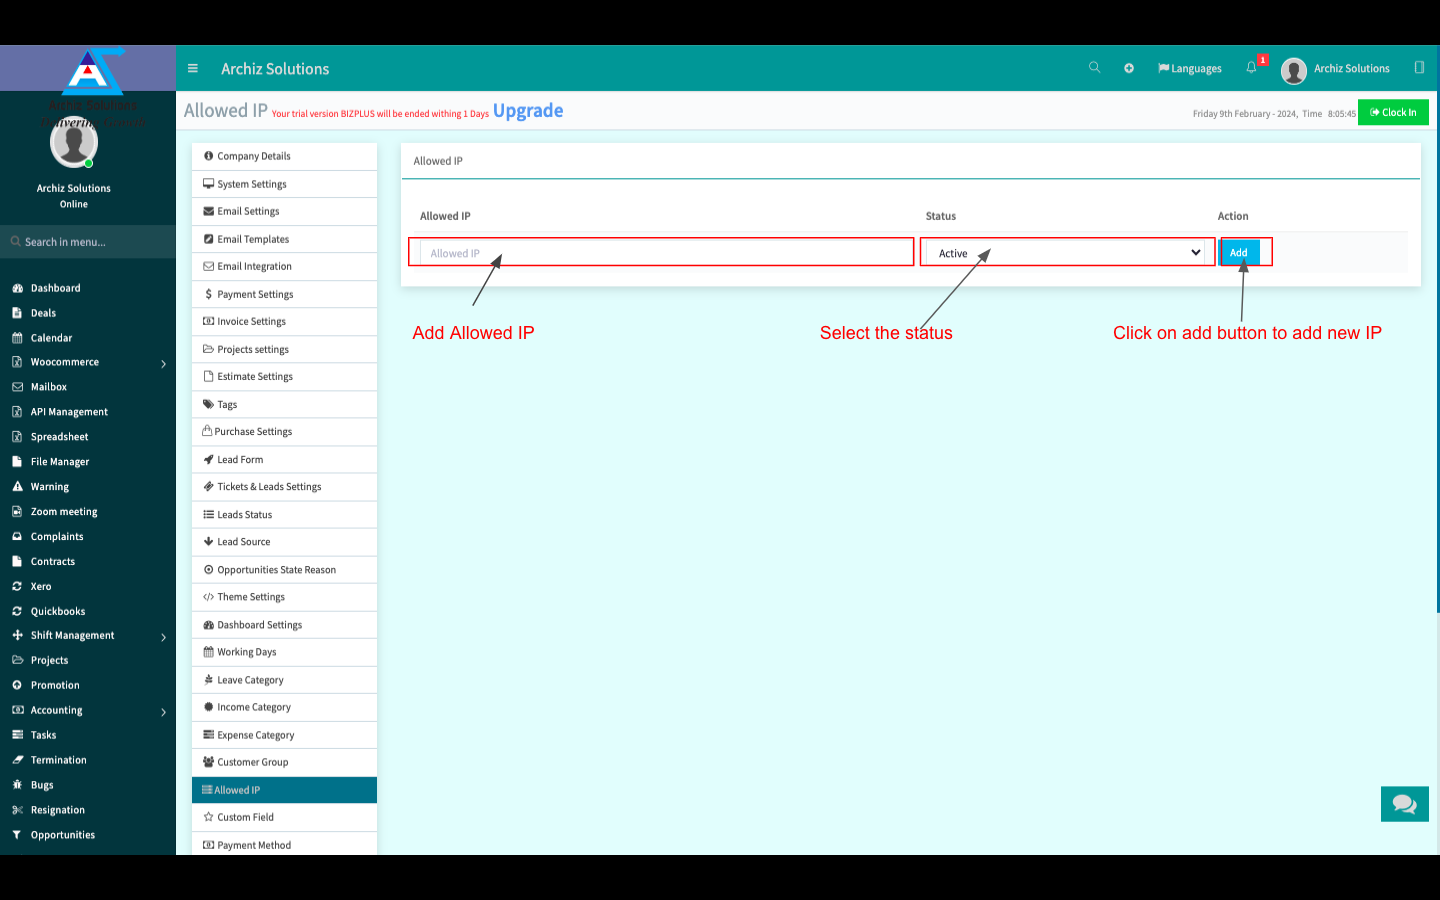Open the live chat bubble icon
1440x900 pixels.
point(1404,804)
